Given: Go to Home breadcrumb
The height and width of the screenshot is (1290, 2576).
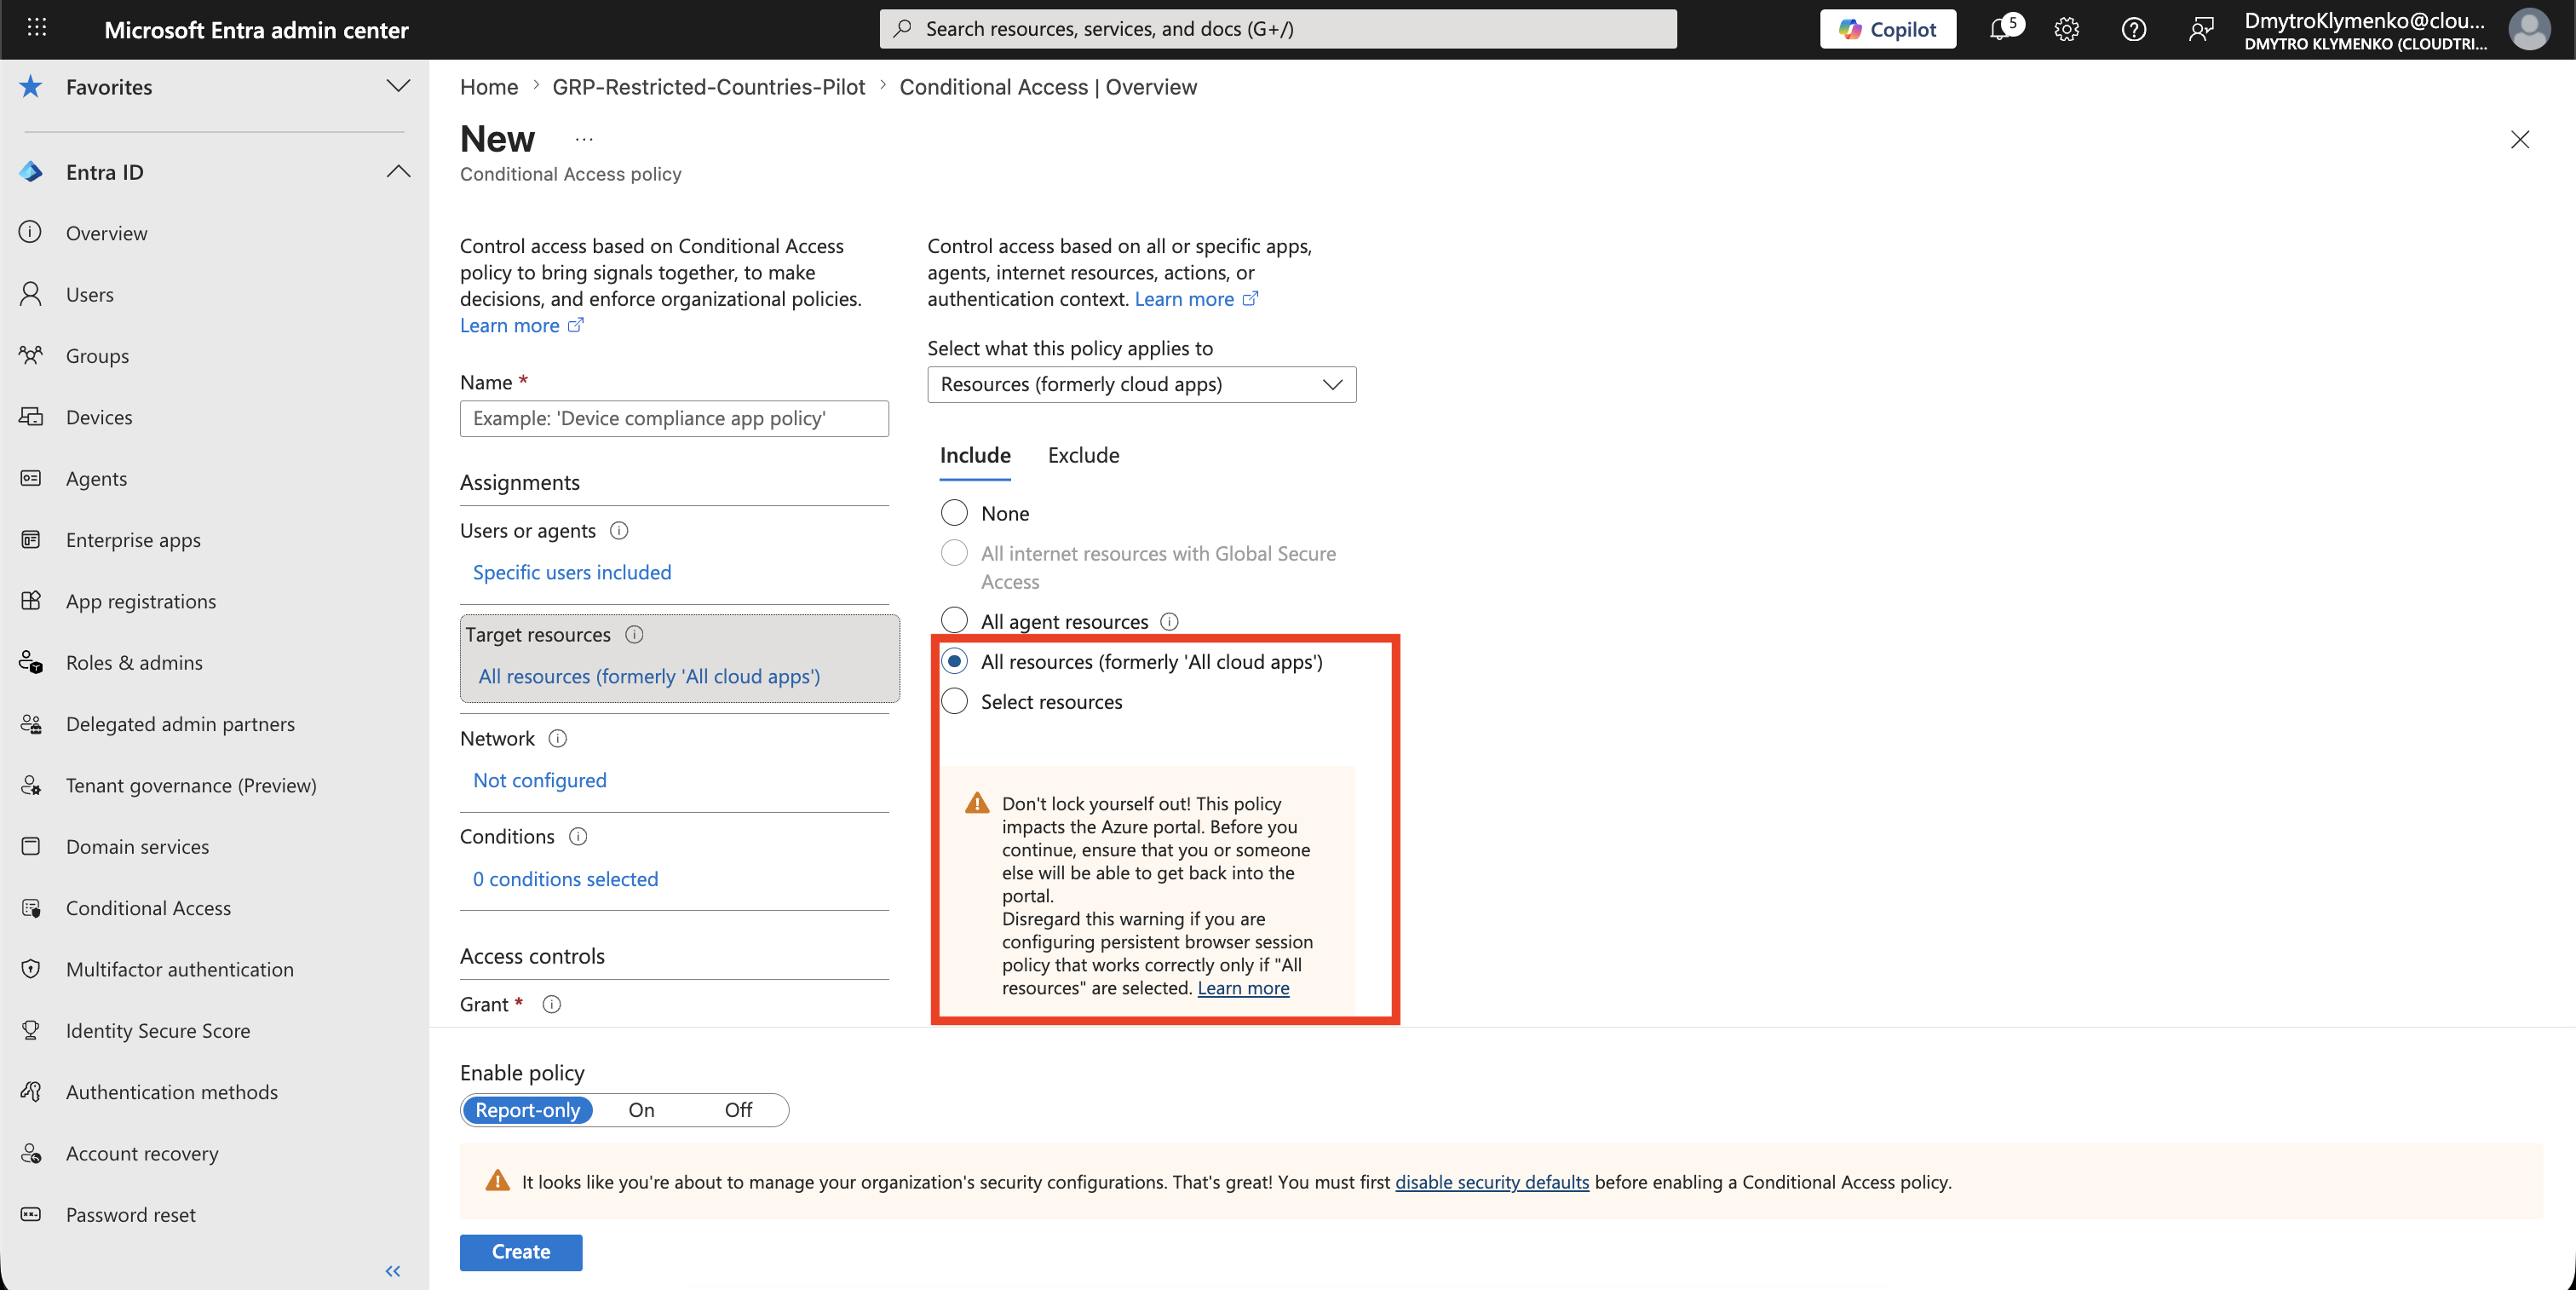Looking at the screenshot, I should pyautogui.click(x=489, y=87).
